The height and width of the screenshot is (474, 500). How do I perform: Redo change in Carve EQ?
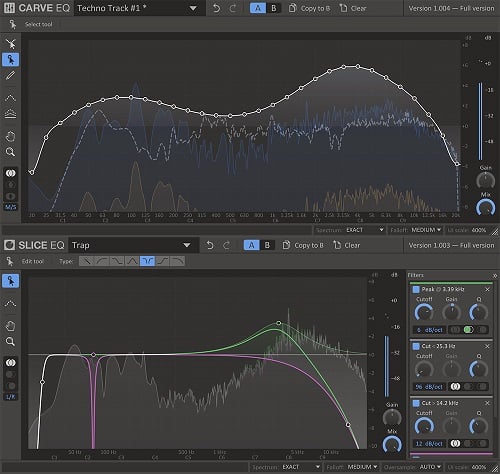click(233, 8)
